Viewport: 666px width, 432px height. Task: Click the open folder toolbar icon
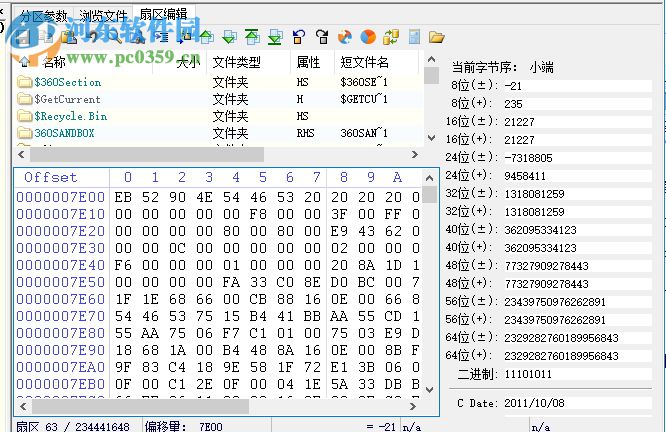pyautogui.click(x=436, y=37)
